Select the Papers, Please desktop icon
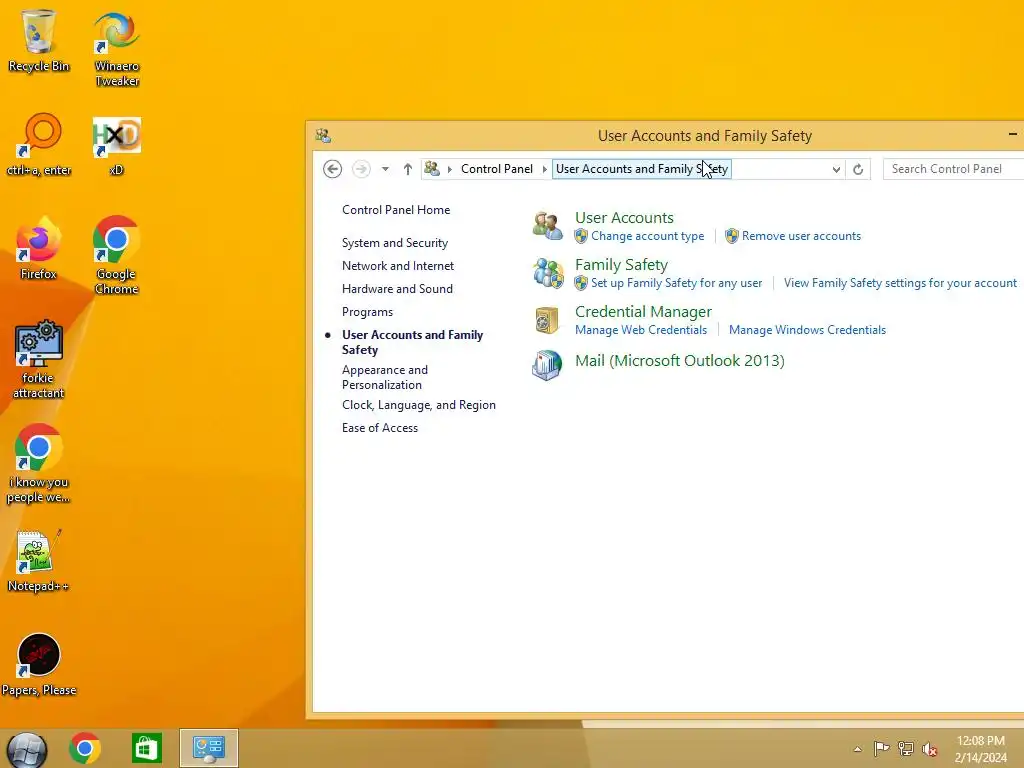The width and height of the screenshot is (1024, 768). (x=39, y=665)
